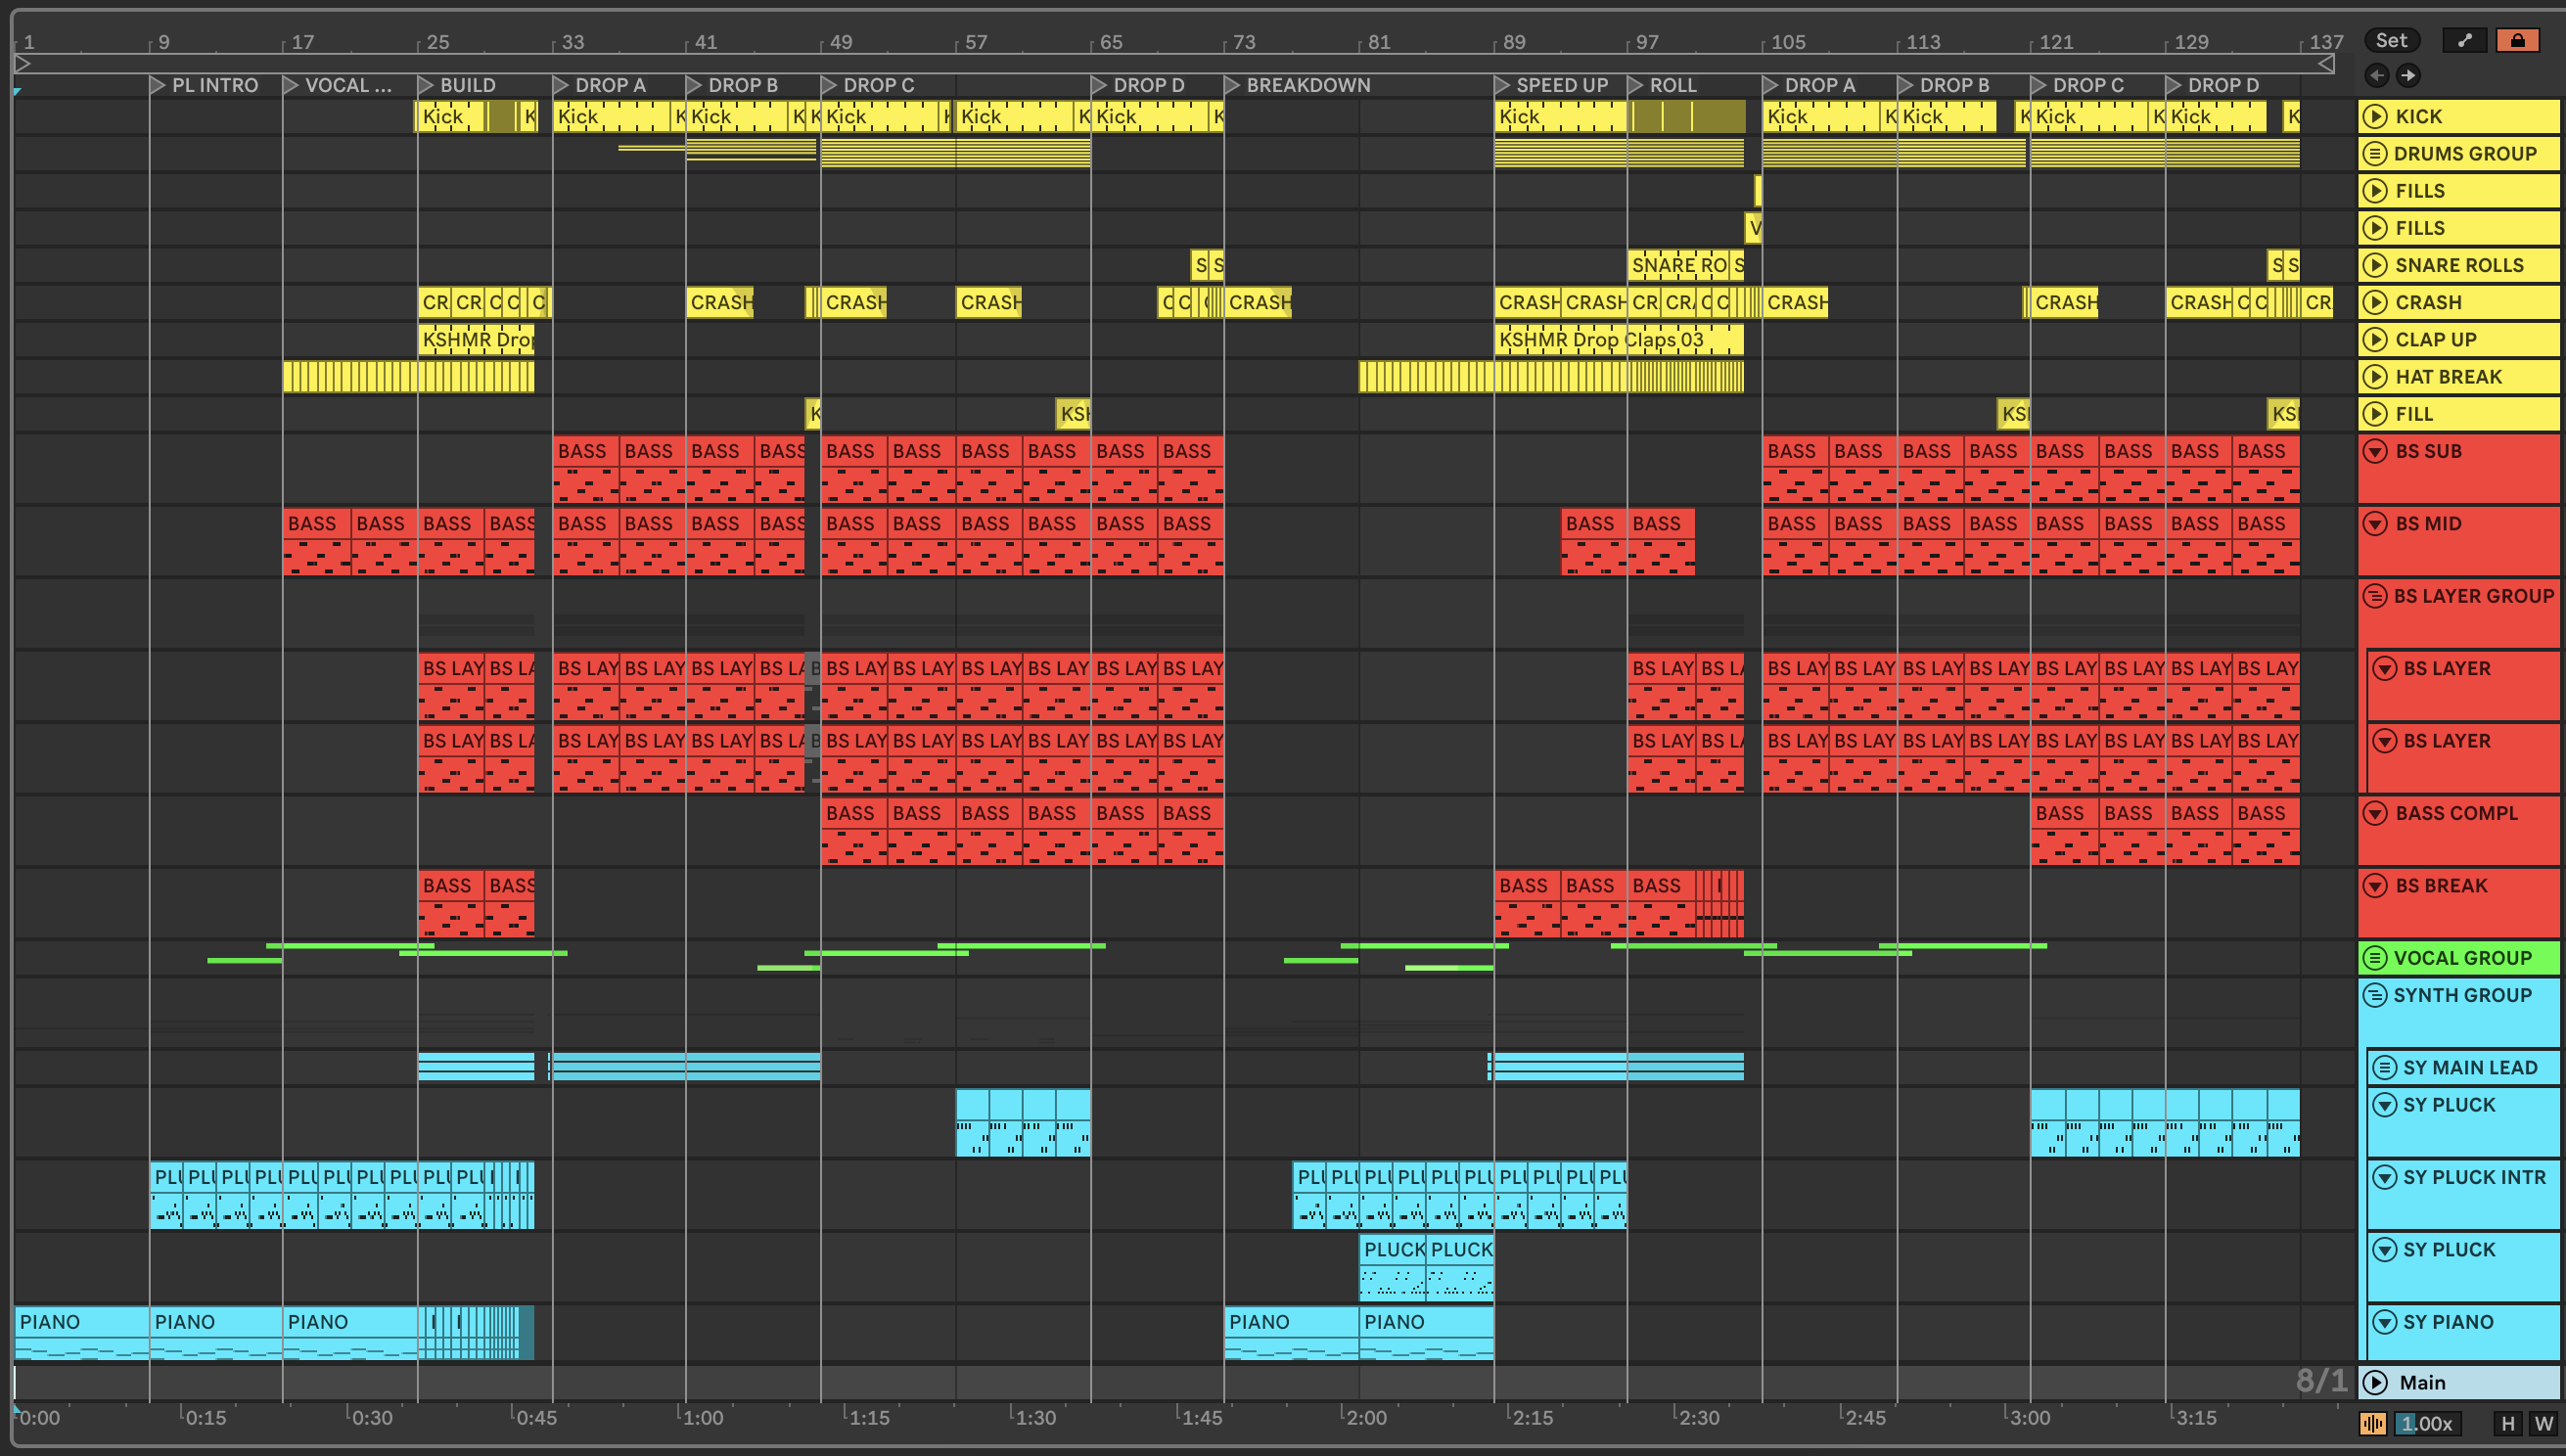Jump to the previous locator arrow

pyautogui.click(x=2377, y=75)
